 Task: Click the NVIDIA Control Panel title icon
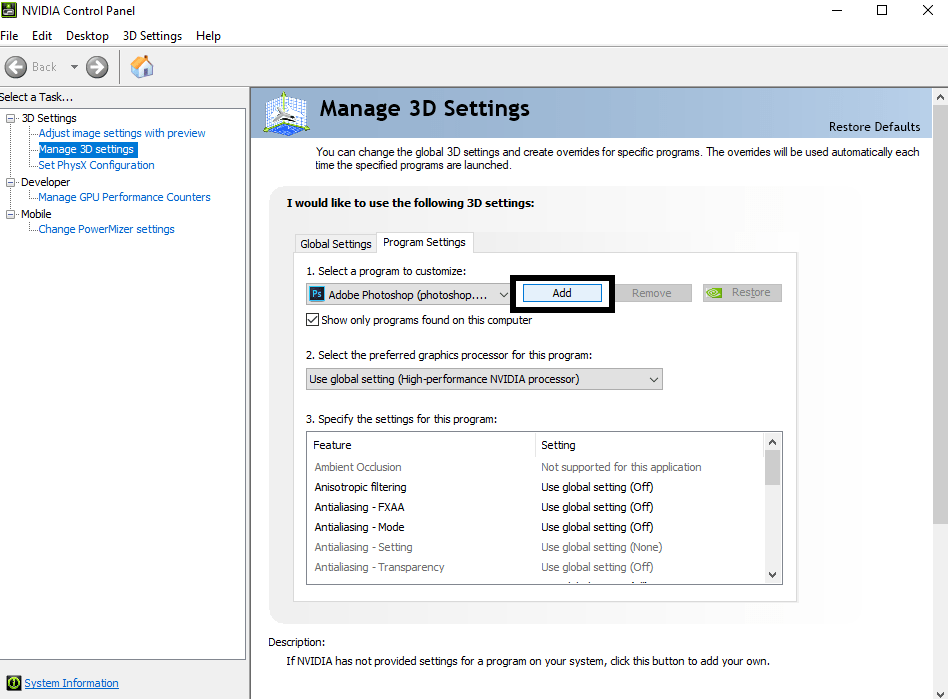8,10
